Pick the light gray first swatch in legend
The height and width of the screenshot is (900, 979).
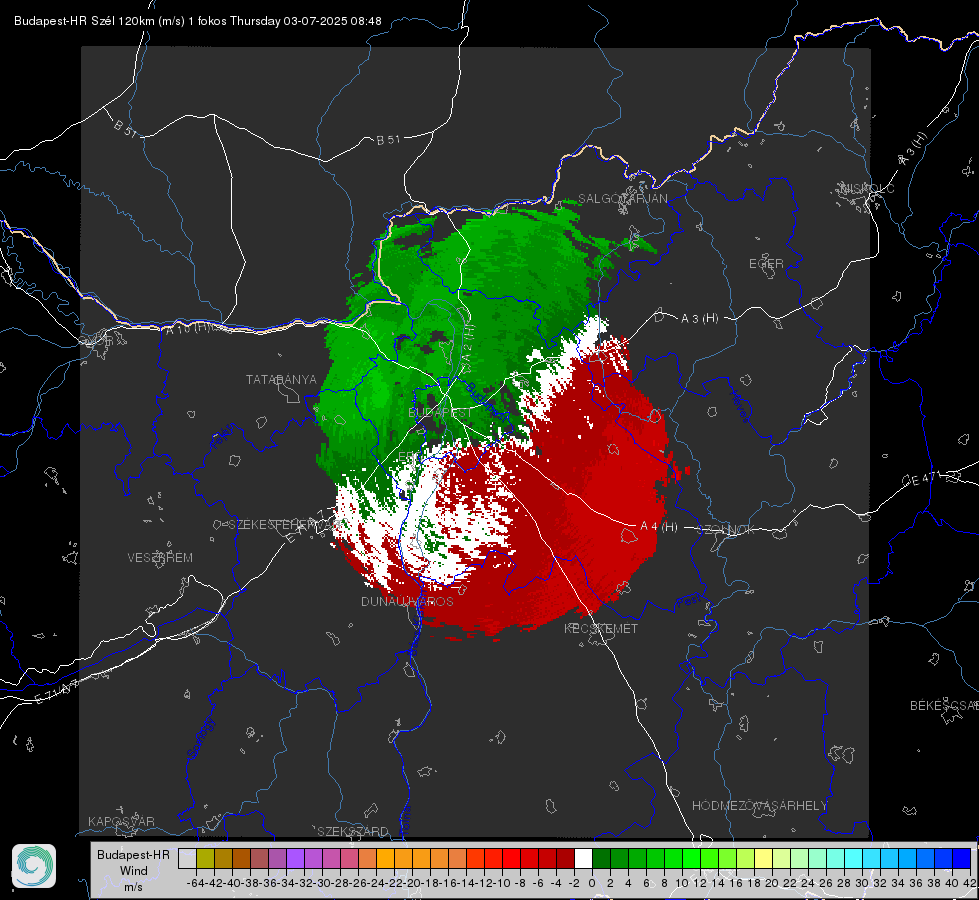[x=187, y=859]
